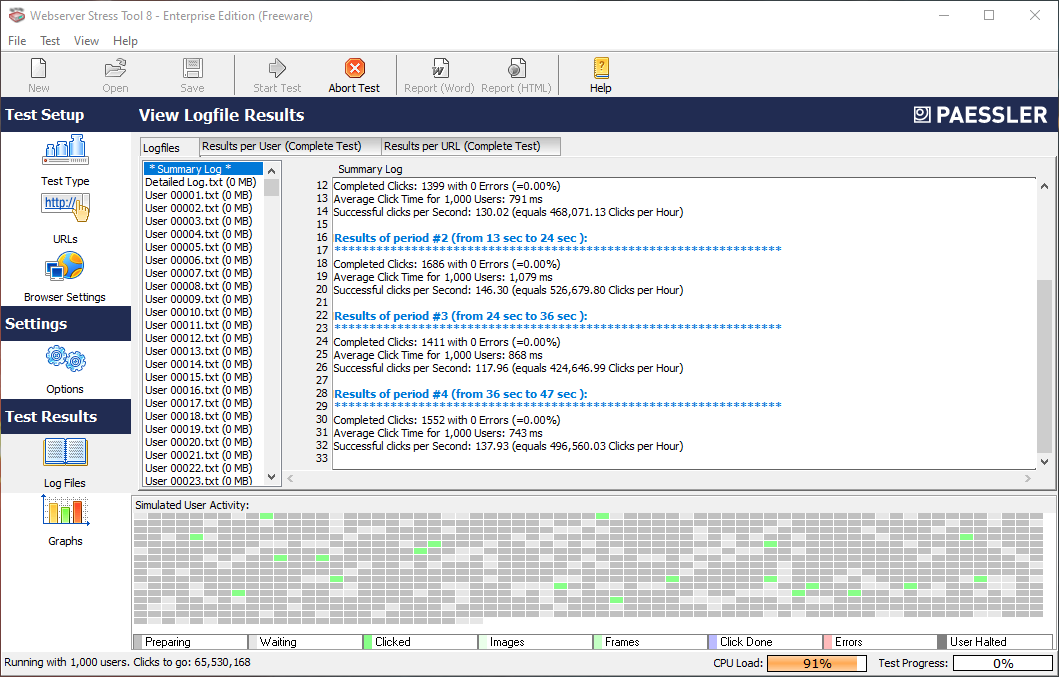This screenshot has width=1059, height=677.
Task: Click the CPU Load gauge
Action: [x=815, y=663]
